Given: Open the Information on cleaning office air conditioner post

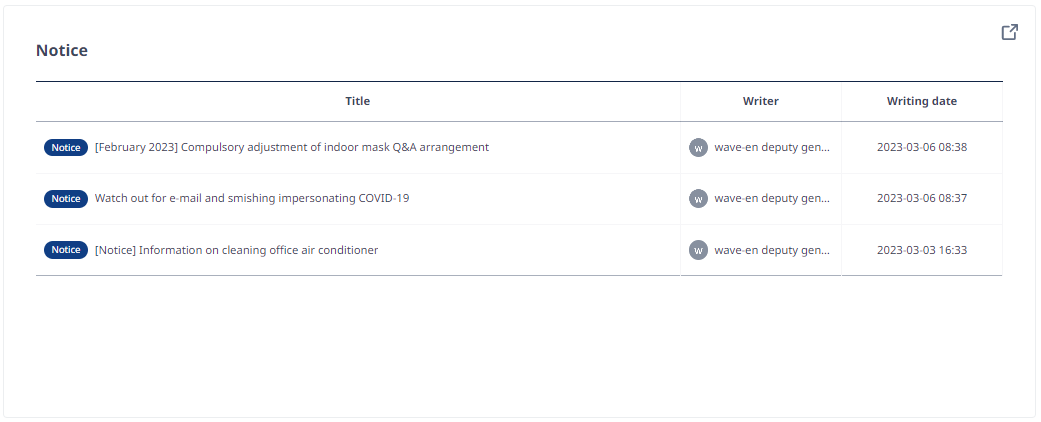Looking at the screenshot, I should click(236, 250).
